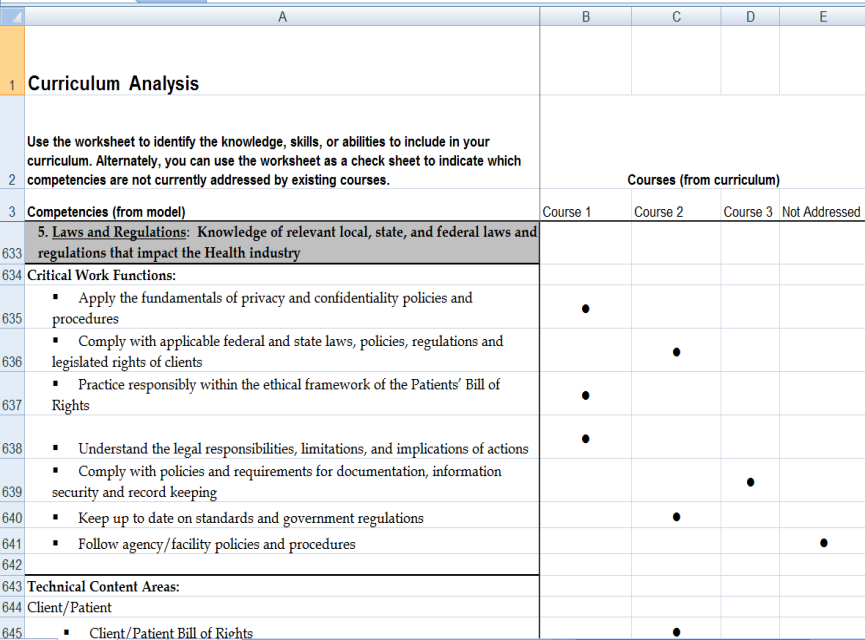Click the Course 1 header cell

(x=567, y=212)
